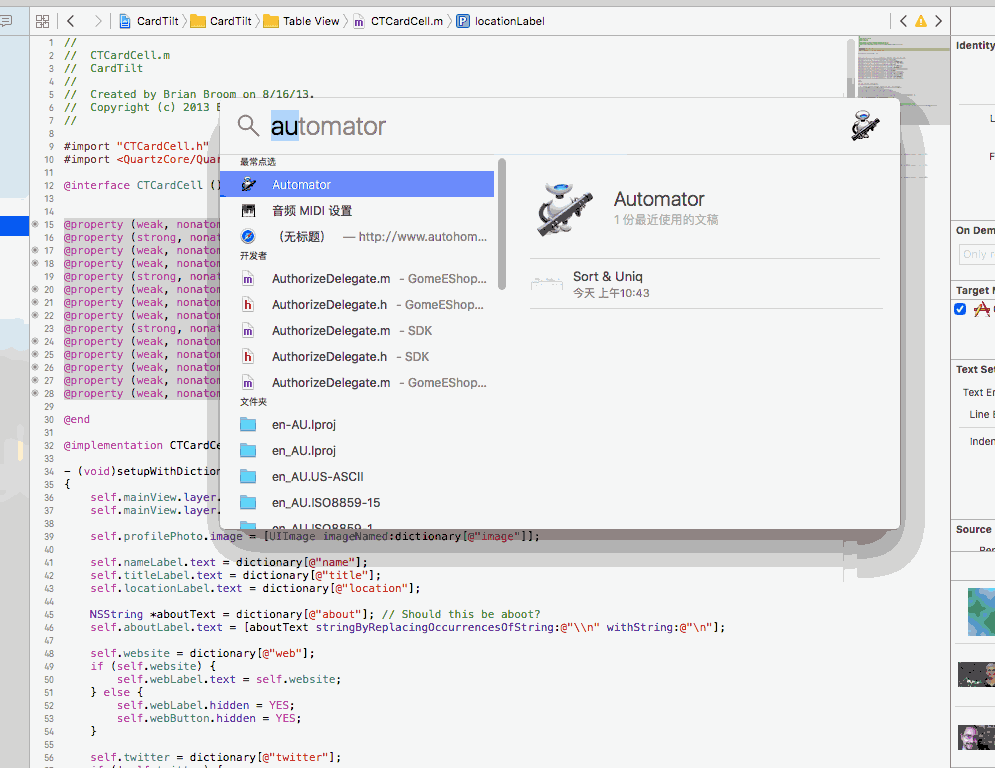Click the #import CTCardCell.h line

(136, 146)
